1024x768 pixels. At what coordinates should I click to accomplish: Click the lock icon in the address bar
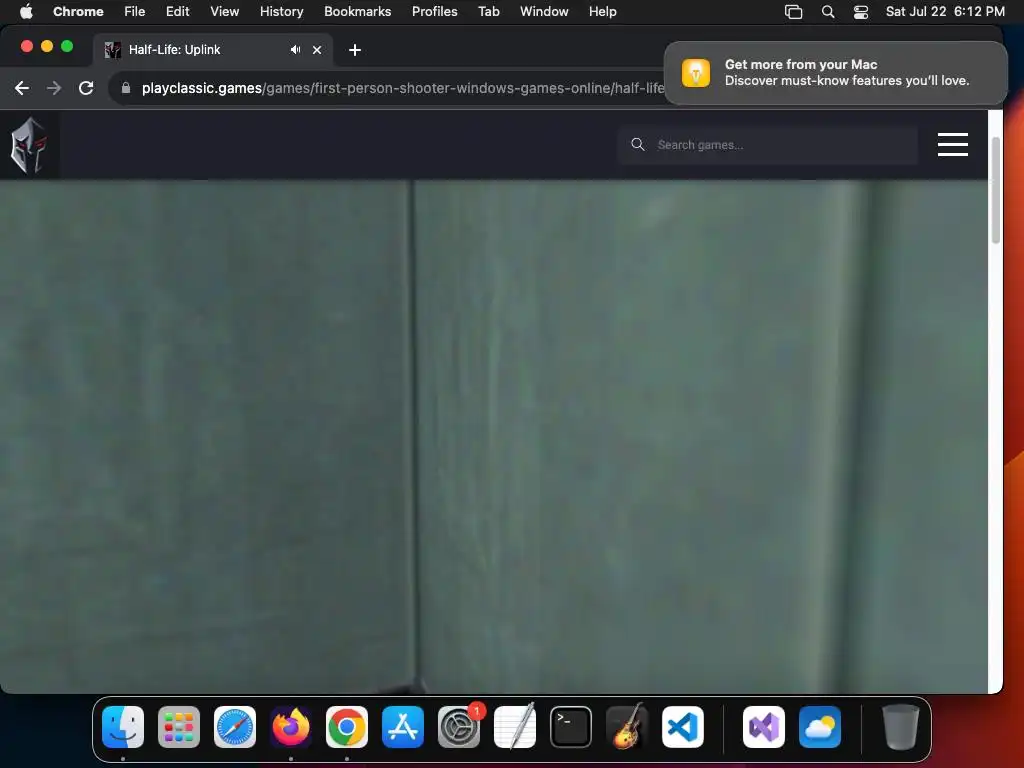point(125,88)
